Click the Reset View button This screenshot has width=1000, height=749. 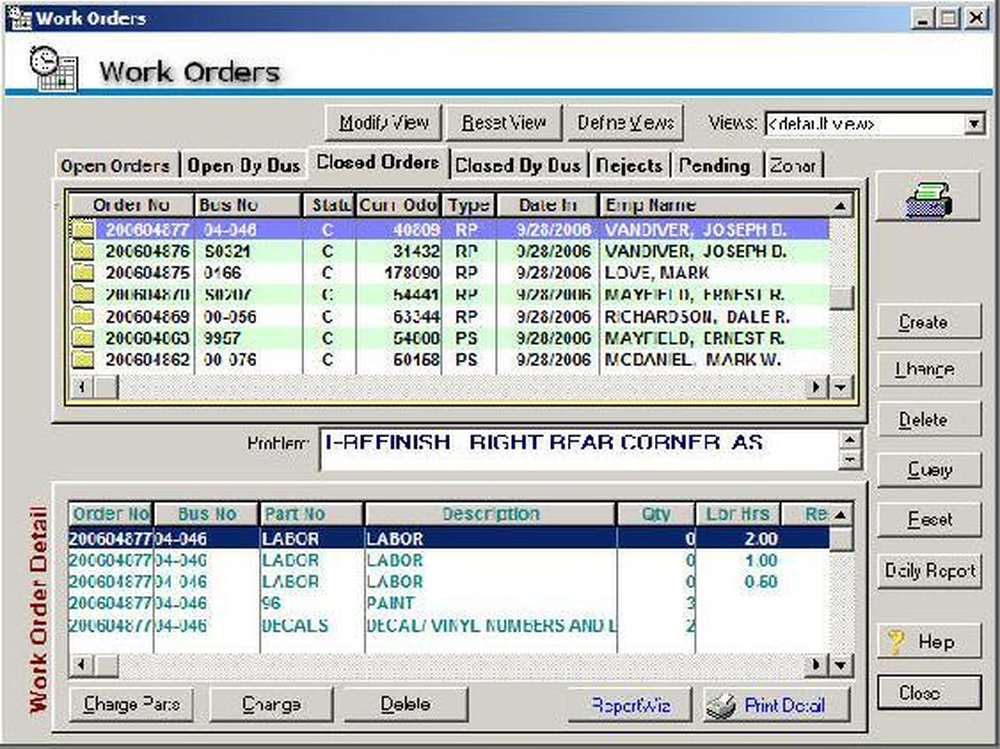point(504,122)
